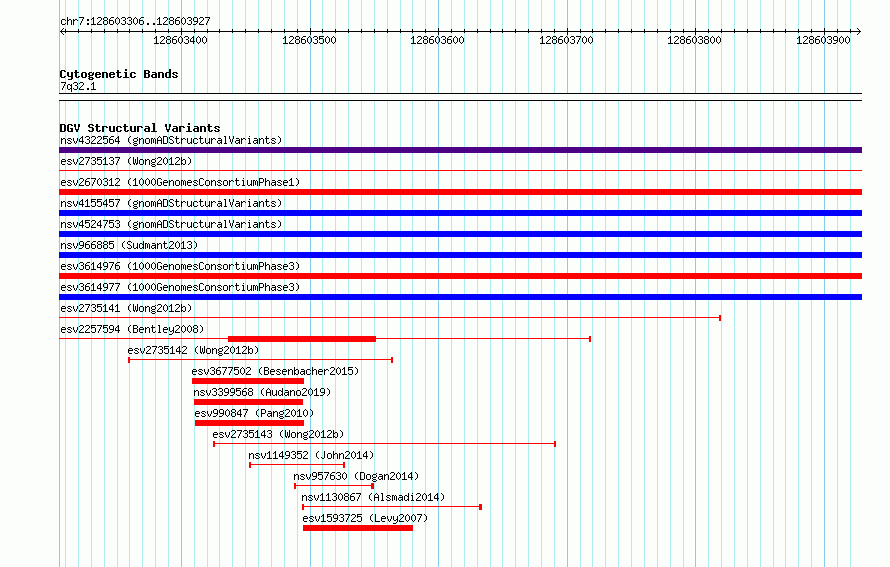Open the esv2735137 (Wong2012b) label
The width and height of the screenshot is (890, 567).
(126, 161)
